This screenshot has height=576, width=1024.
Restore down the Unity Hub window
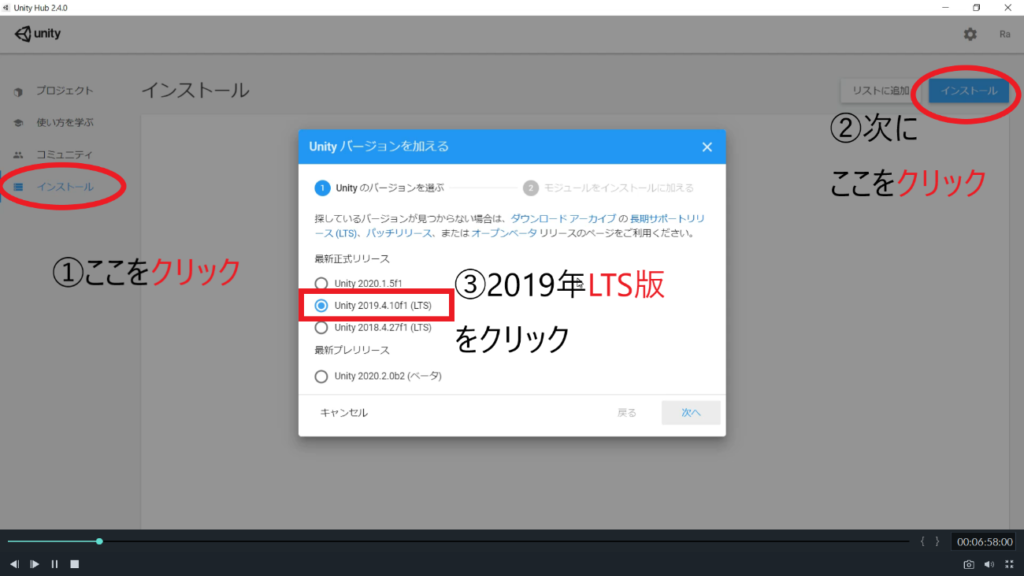(976, 8)
